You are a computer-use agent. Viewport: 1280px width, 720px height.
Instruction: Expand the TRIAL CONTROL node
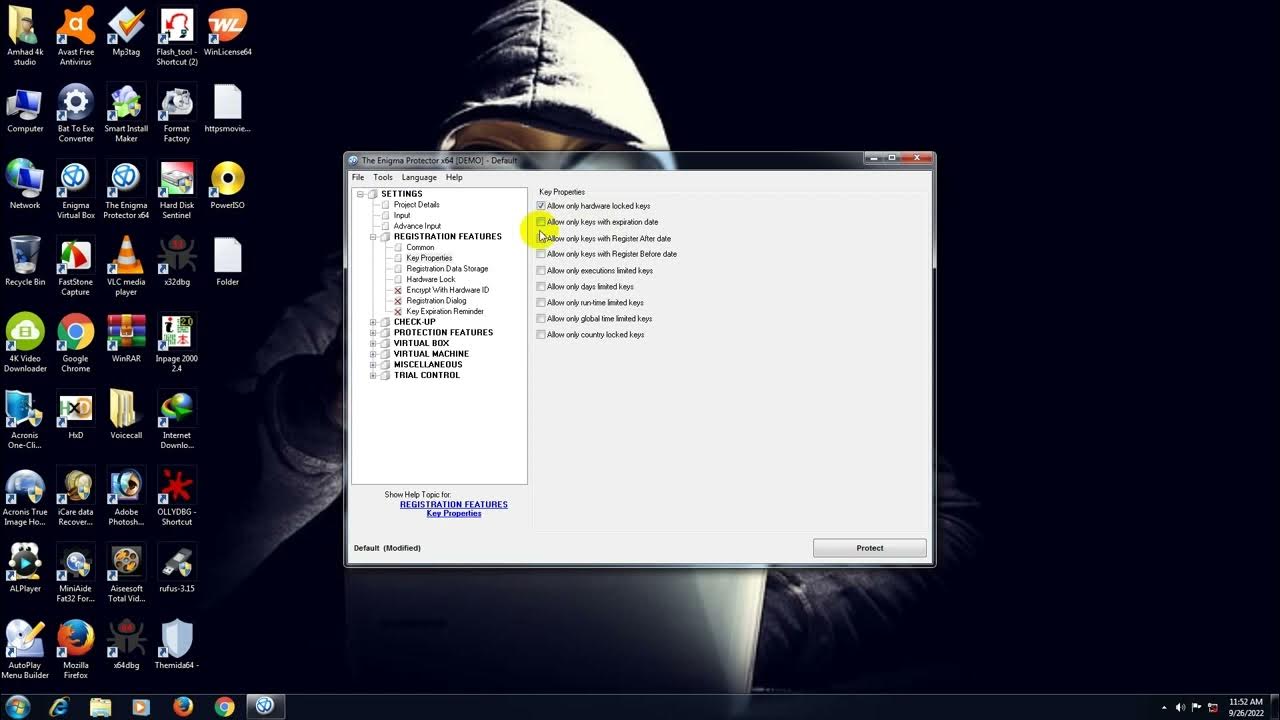point(373,375)
